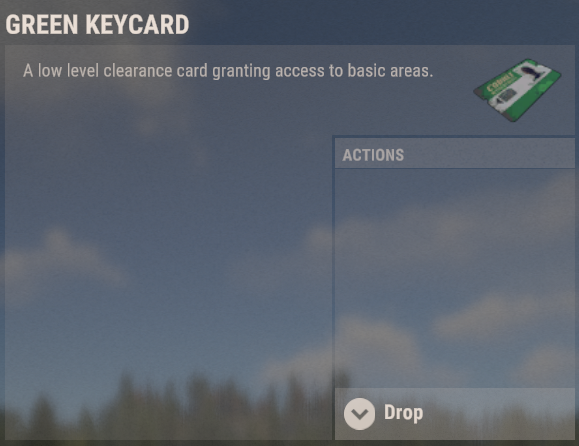Click the Actions section title bar
579x446 pixels.
tap(455, 154)
